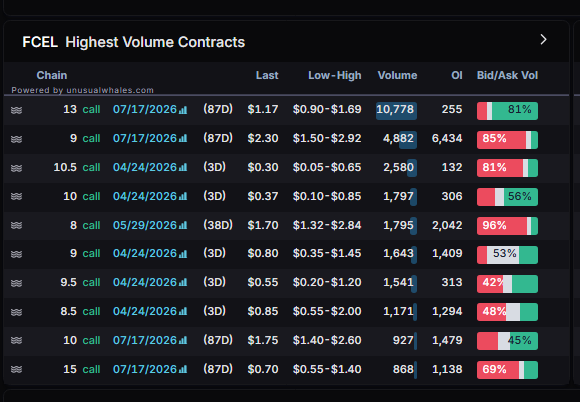
Task: Click the 45% bid/ask volume bar
Action: 507,341
